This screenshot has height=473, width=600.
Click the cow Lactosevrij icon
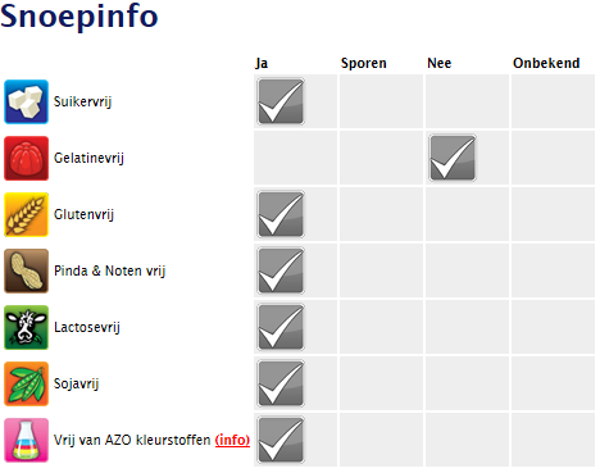(26, 327)
